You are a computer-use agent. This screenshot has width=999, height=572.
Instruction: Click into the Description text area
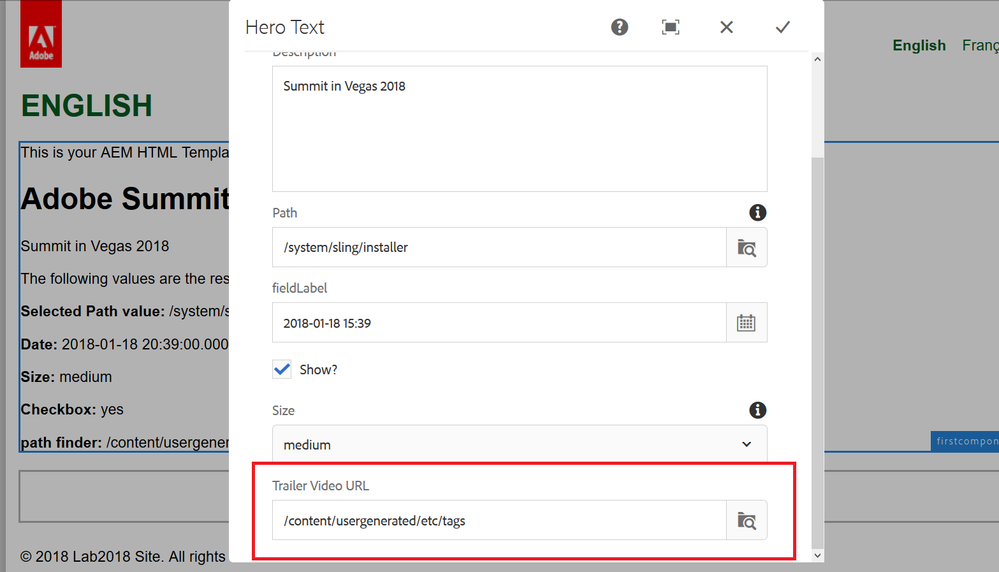(x=519, y=128)
